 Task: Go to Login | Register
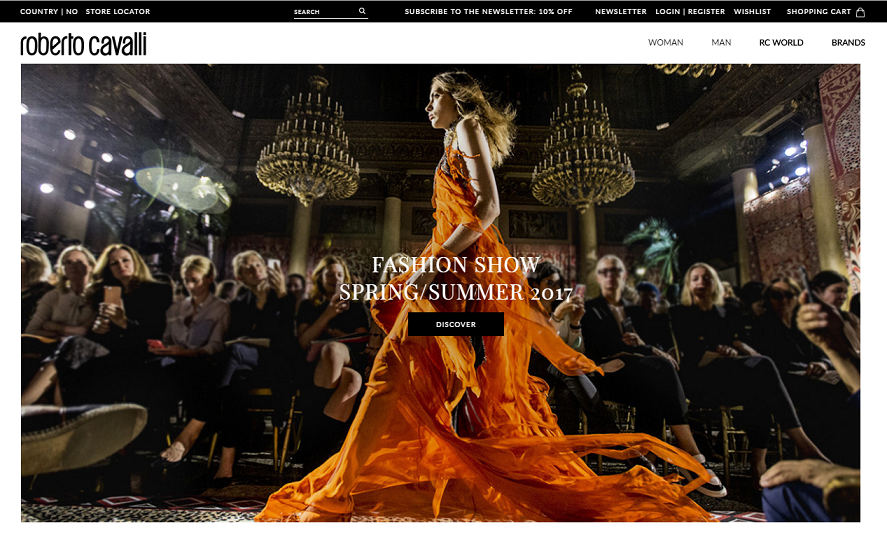click(690, 11)
